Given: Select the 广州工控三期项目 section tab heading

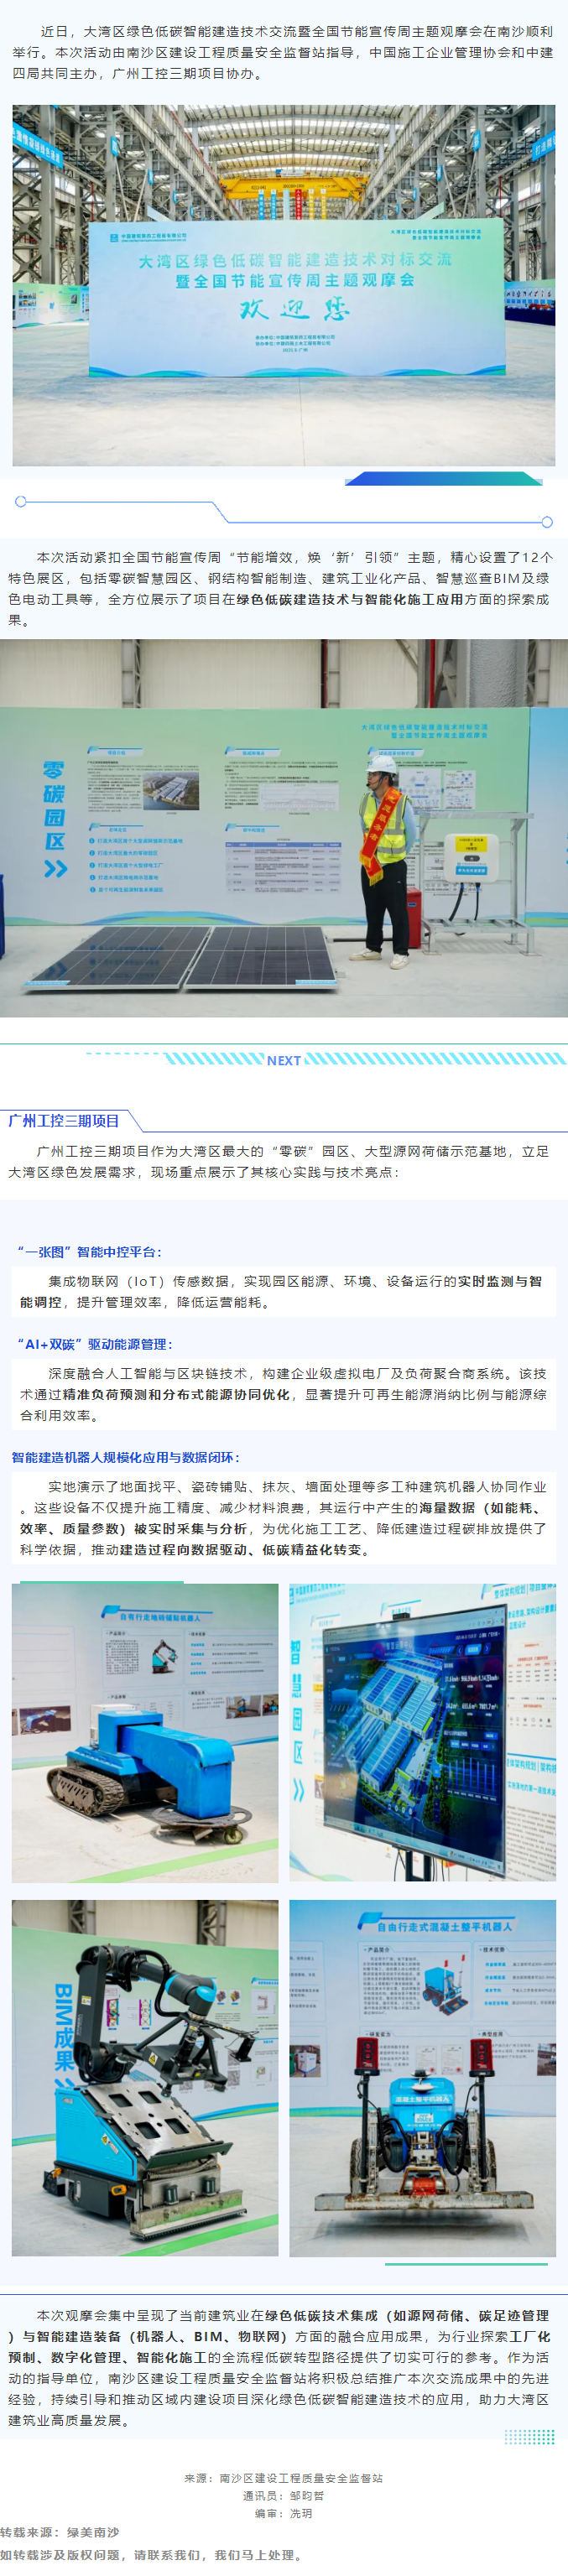Looking at the screenshot, I should pyautogui.click(x=64, y=1121).
